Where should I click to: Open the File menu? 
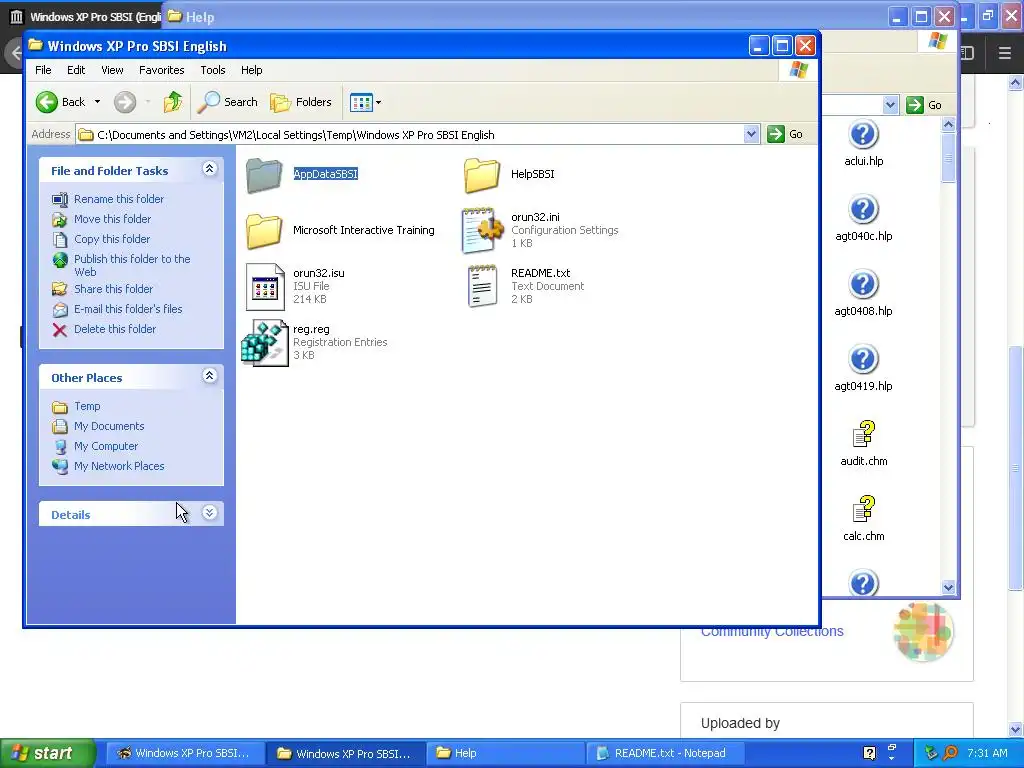click(x=43, y=70)
